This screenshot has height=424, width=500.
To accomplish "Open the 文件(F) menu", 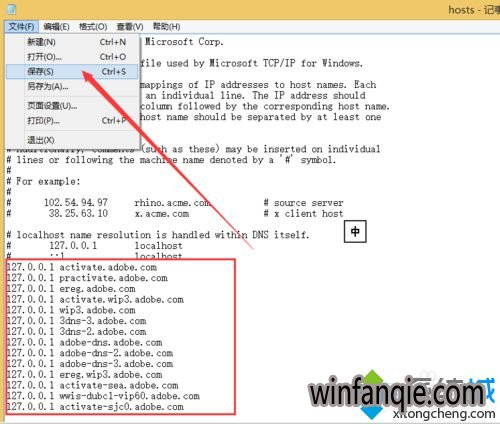I will click(21, 27).
